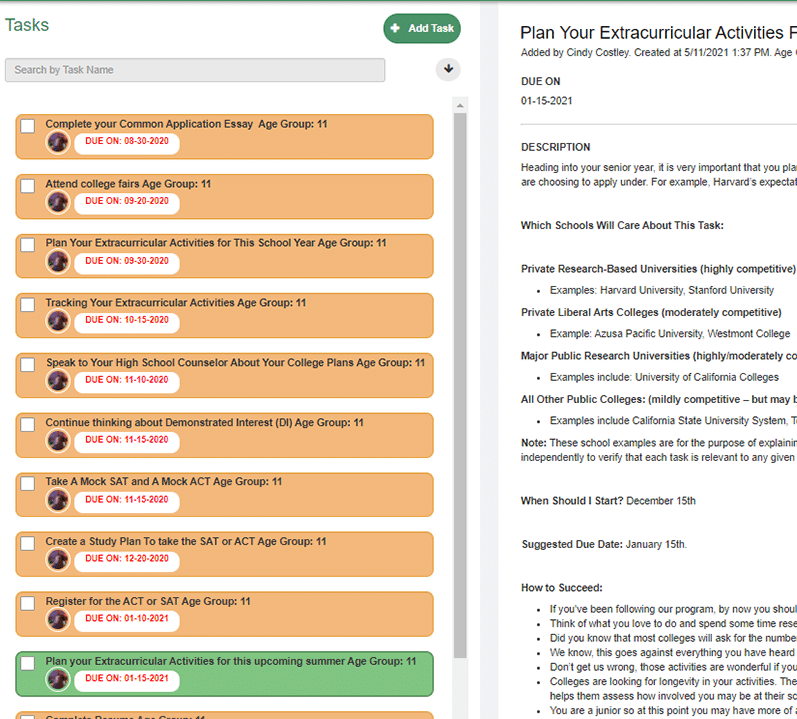Select the Take A Mock SAT and A Mock ACT task
Screen dimensions: 797x719
[225, 495]
